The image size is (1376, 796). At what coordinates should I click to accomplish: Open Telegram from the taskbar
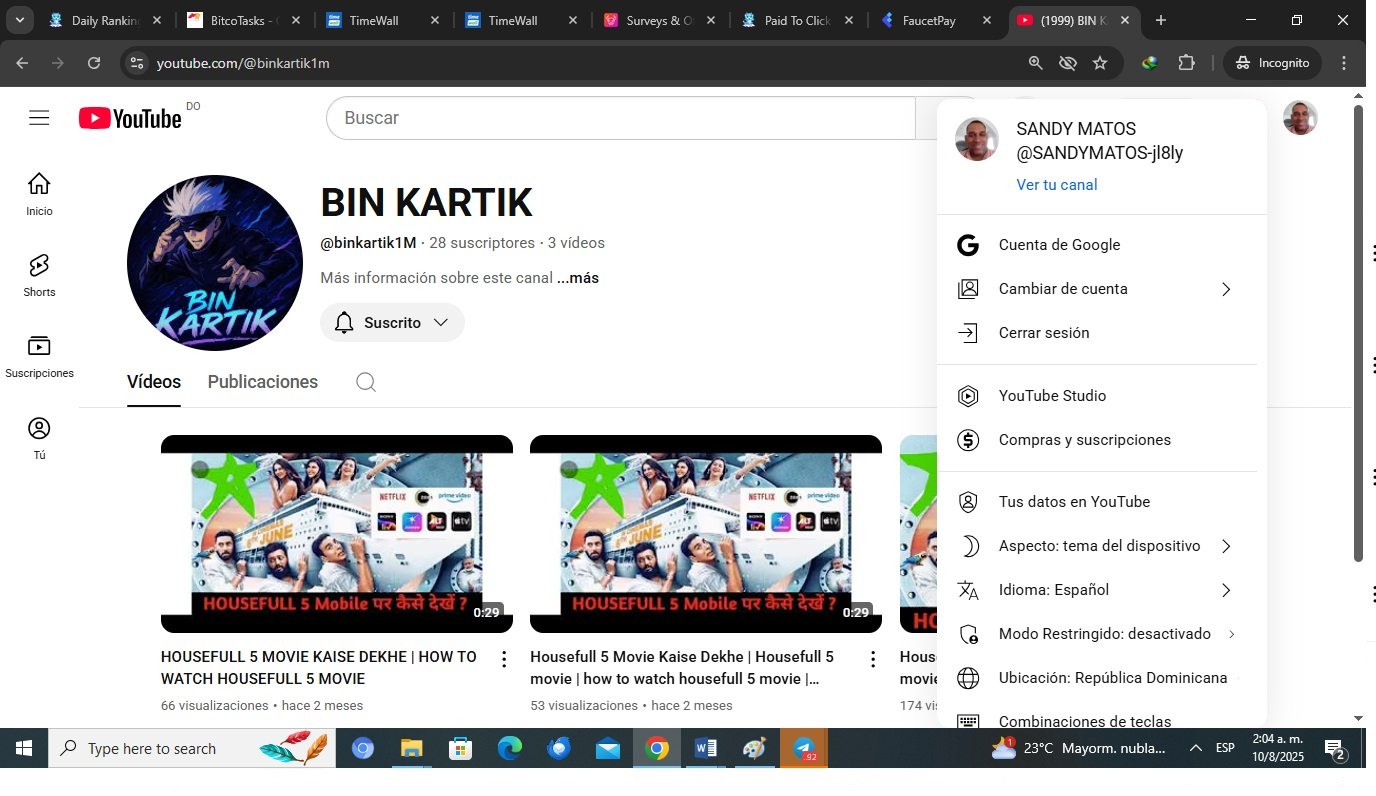pos(804,748)
